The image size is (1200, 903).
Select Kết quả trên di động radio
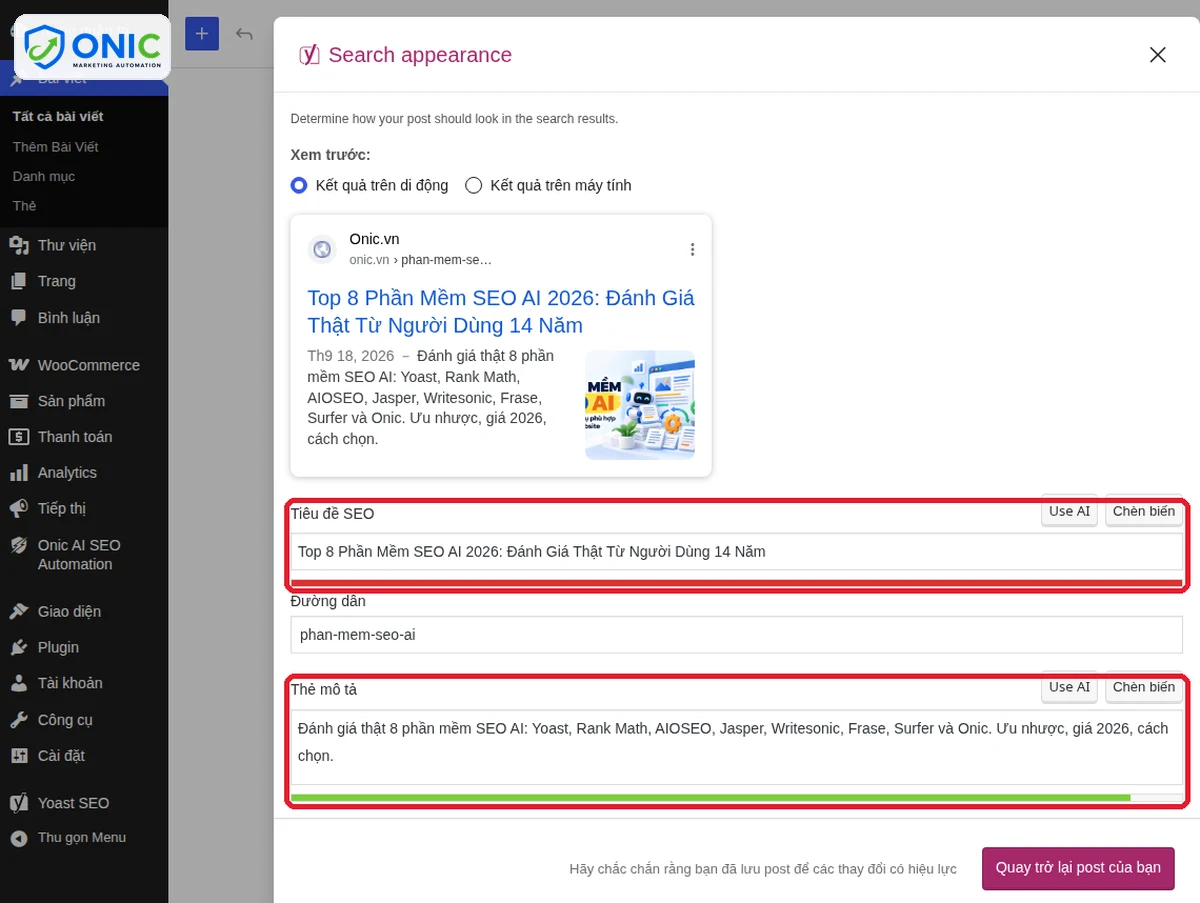coord(298,185)
